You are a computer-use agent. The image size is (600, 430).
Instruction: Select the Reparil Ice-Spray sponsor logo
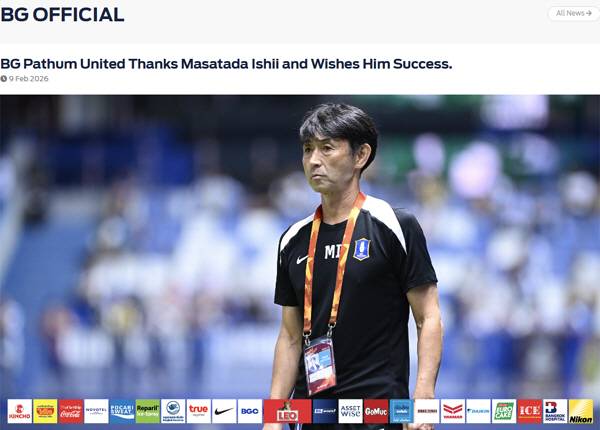pos(148,411)
